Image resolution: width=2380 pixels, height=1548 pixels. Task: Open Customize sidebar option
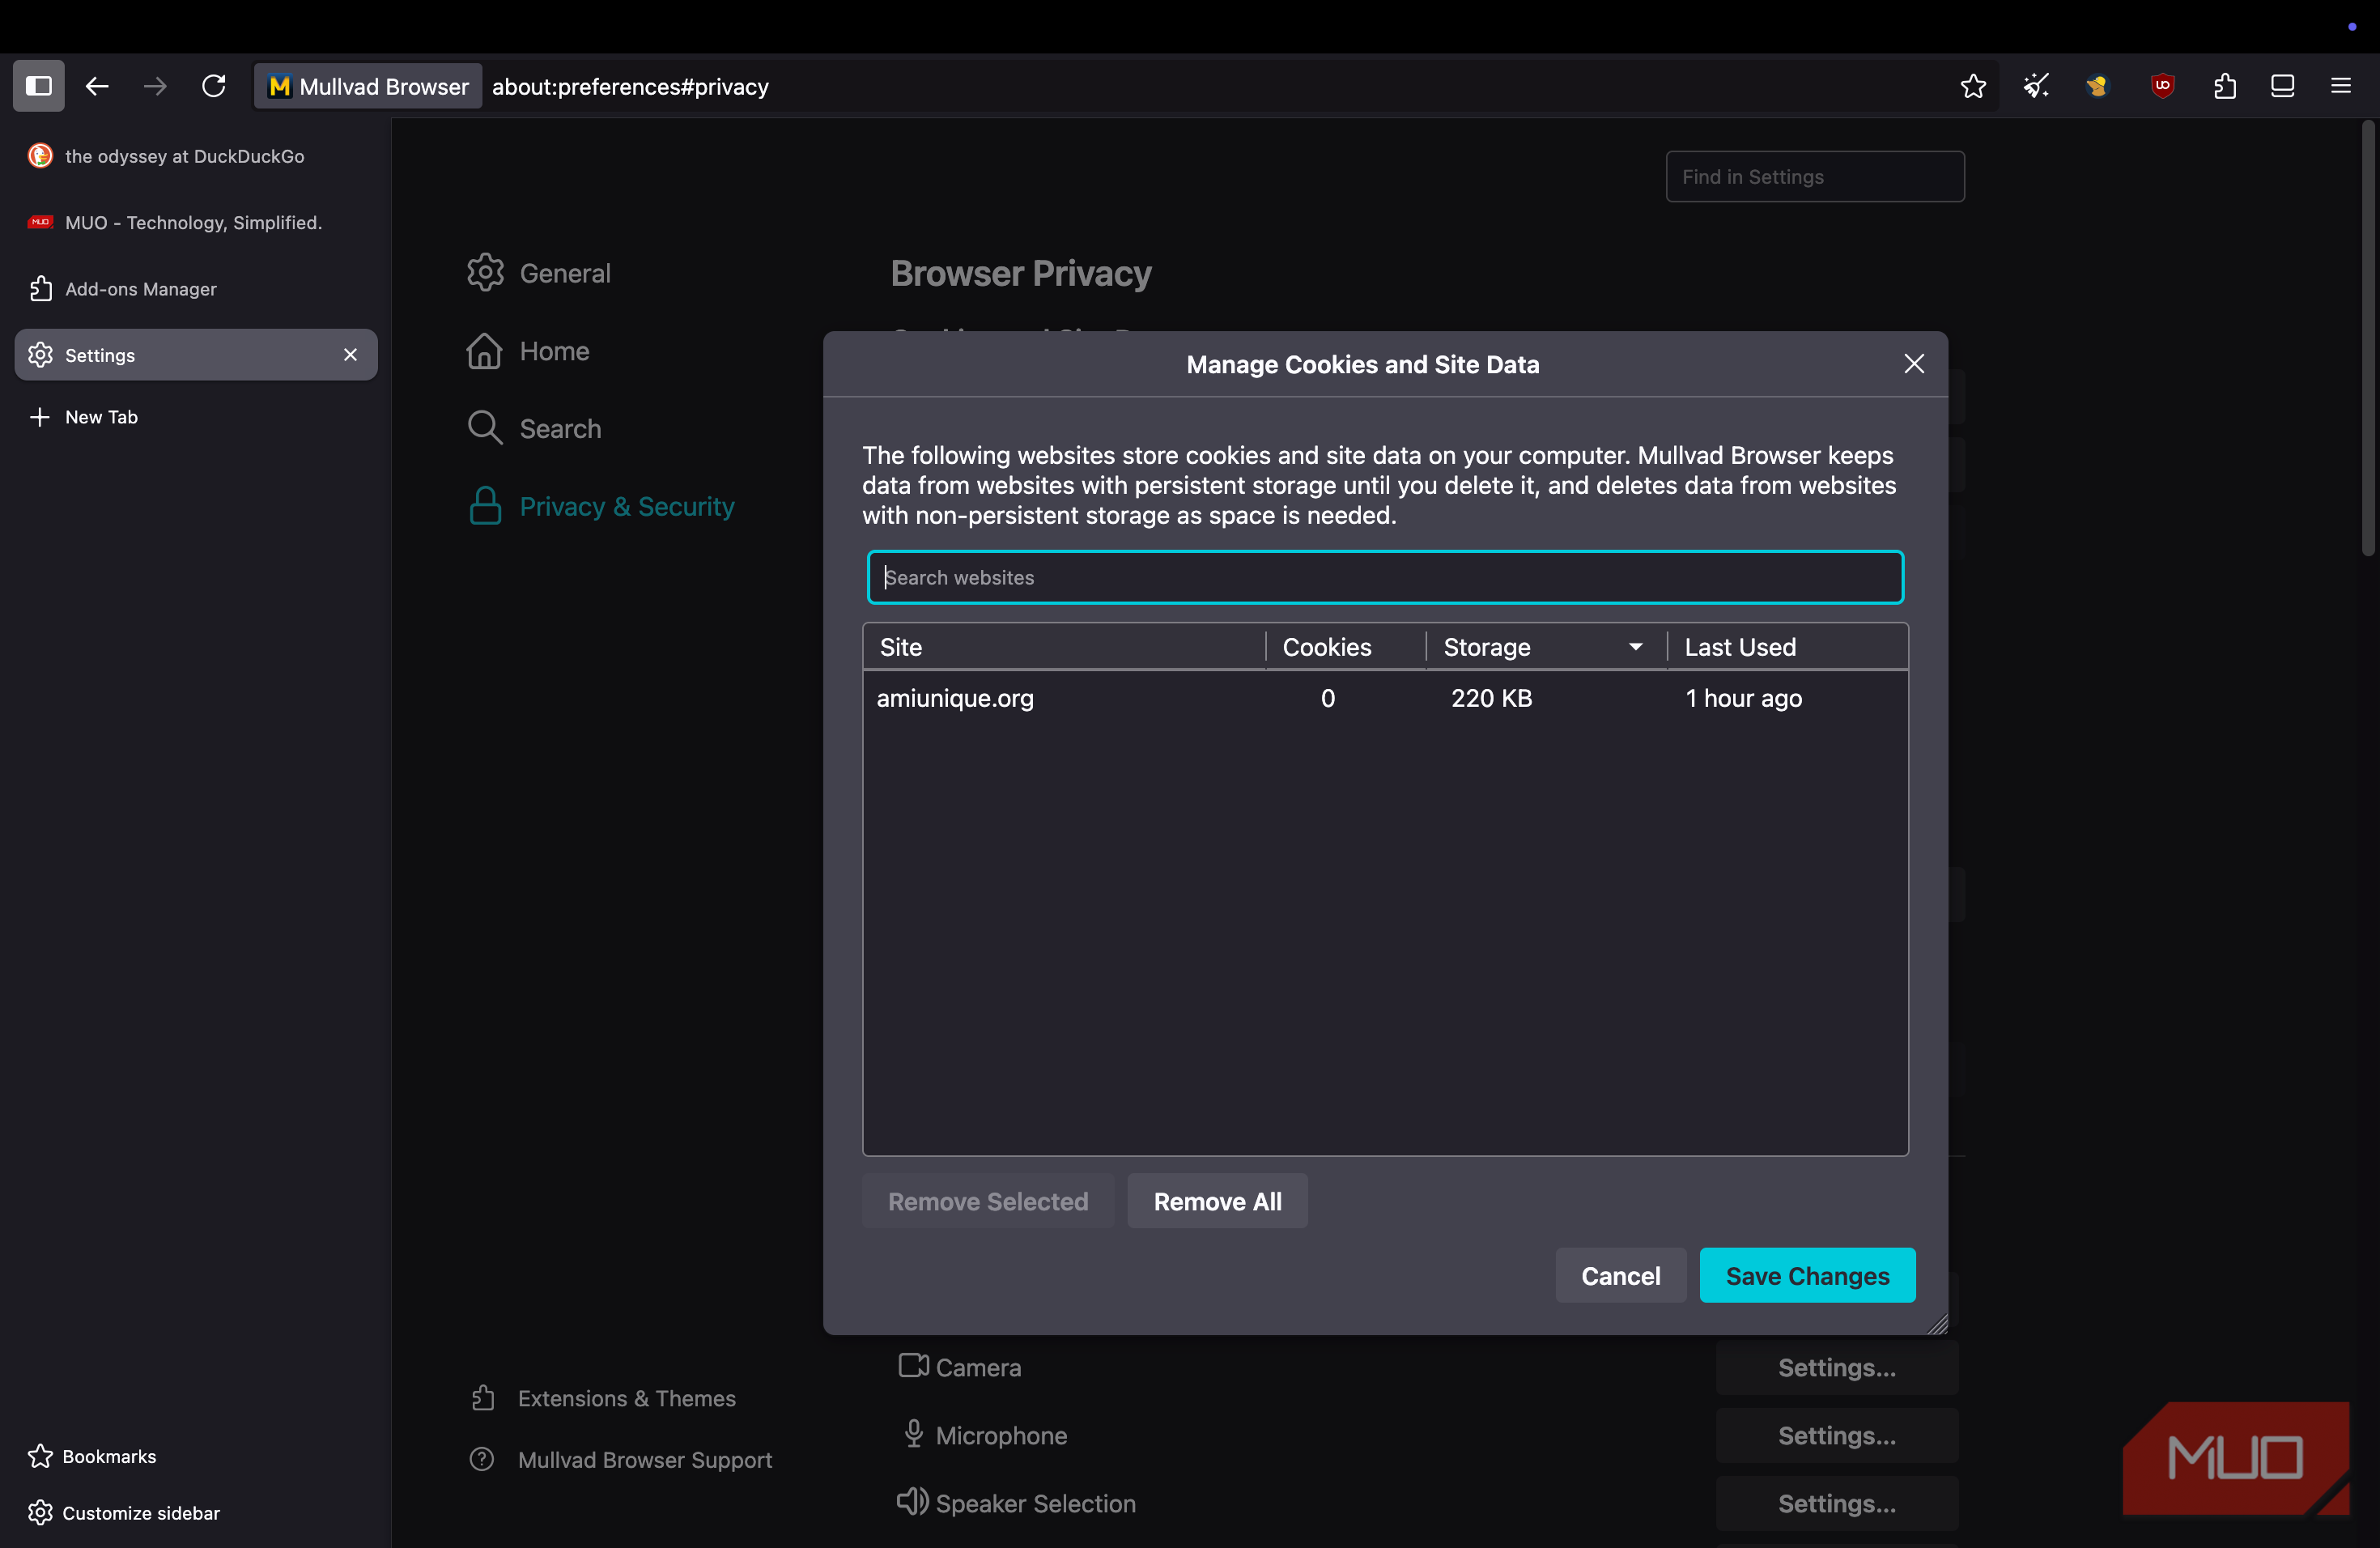(x=124, y=1512)
